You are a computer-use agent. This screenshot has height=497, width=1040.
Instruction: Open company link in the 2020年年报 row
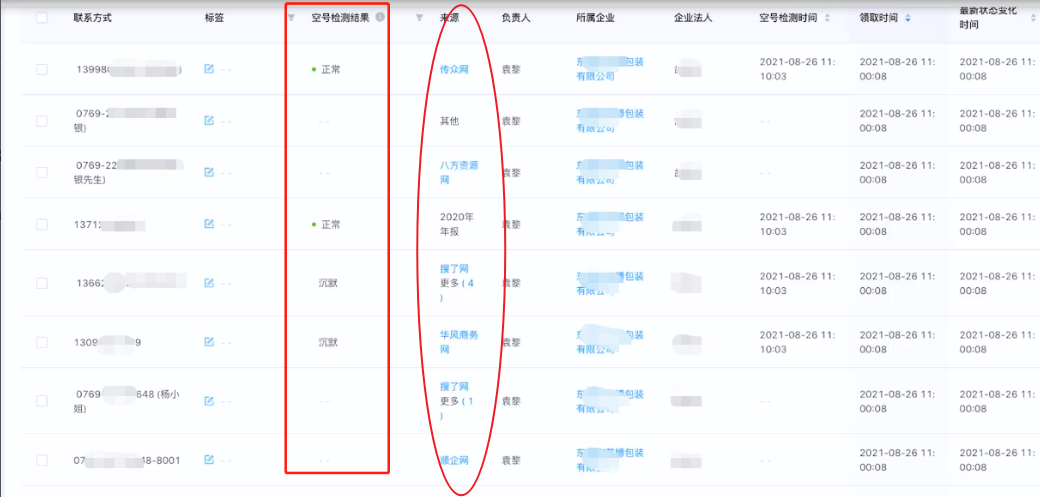[610, 224]
